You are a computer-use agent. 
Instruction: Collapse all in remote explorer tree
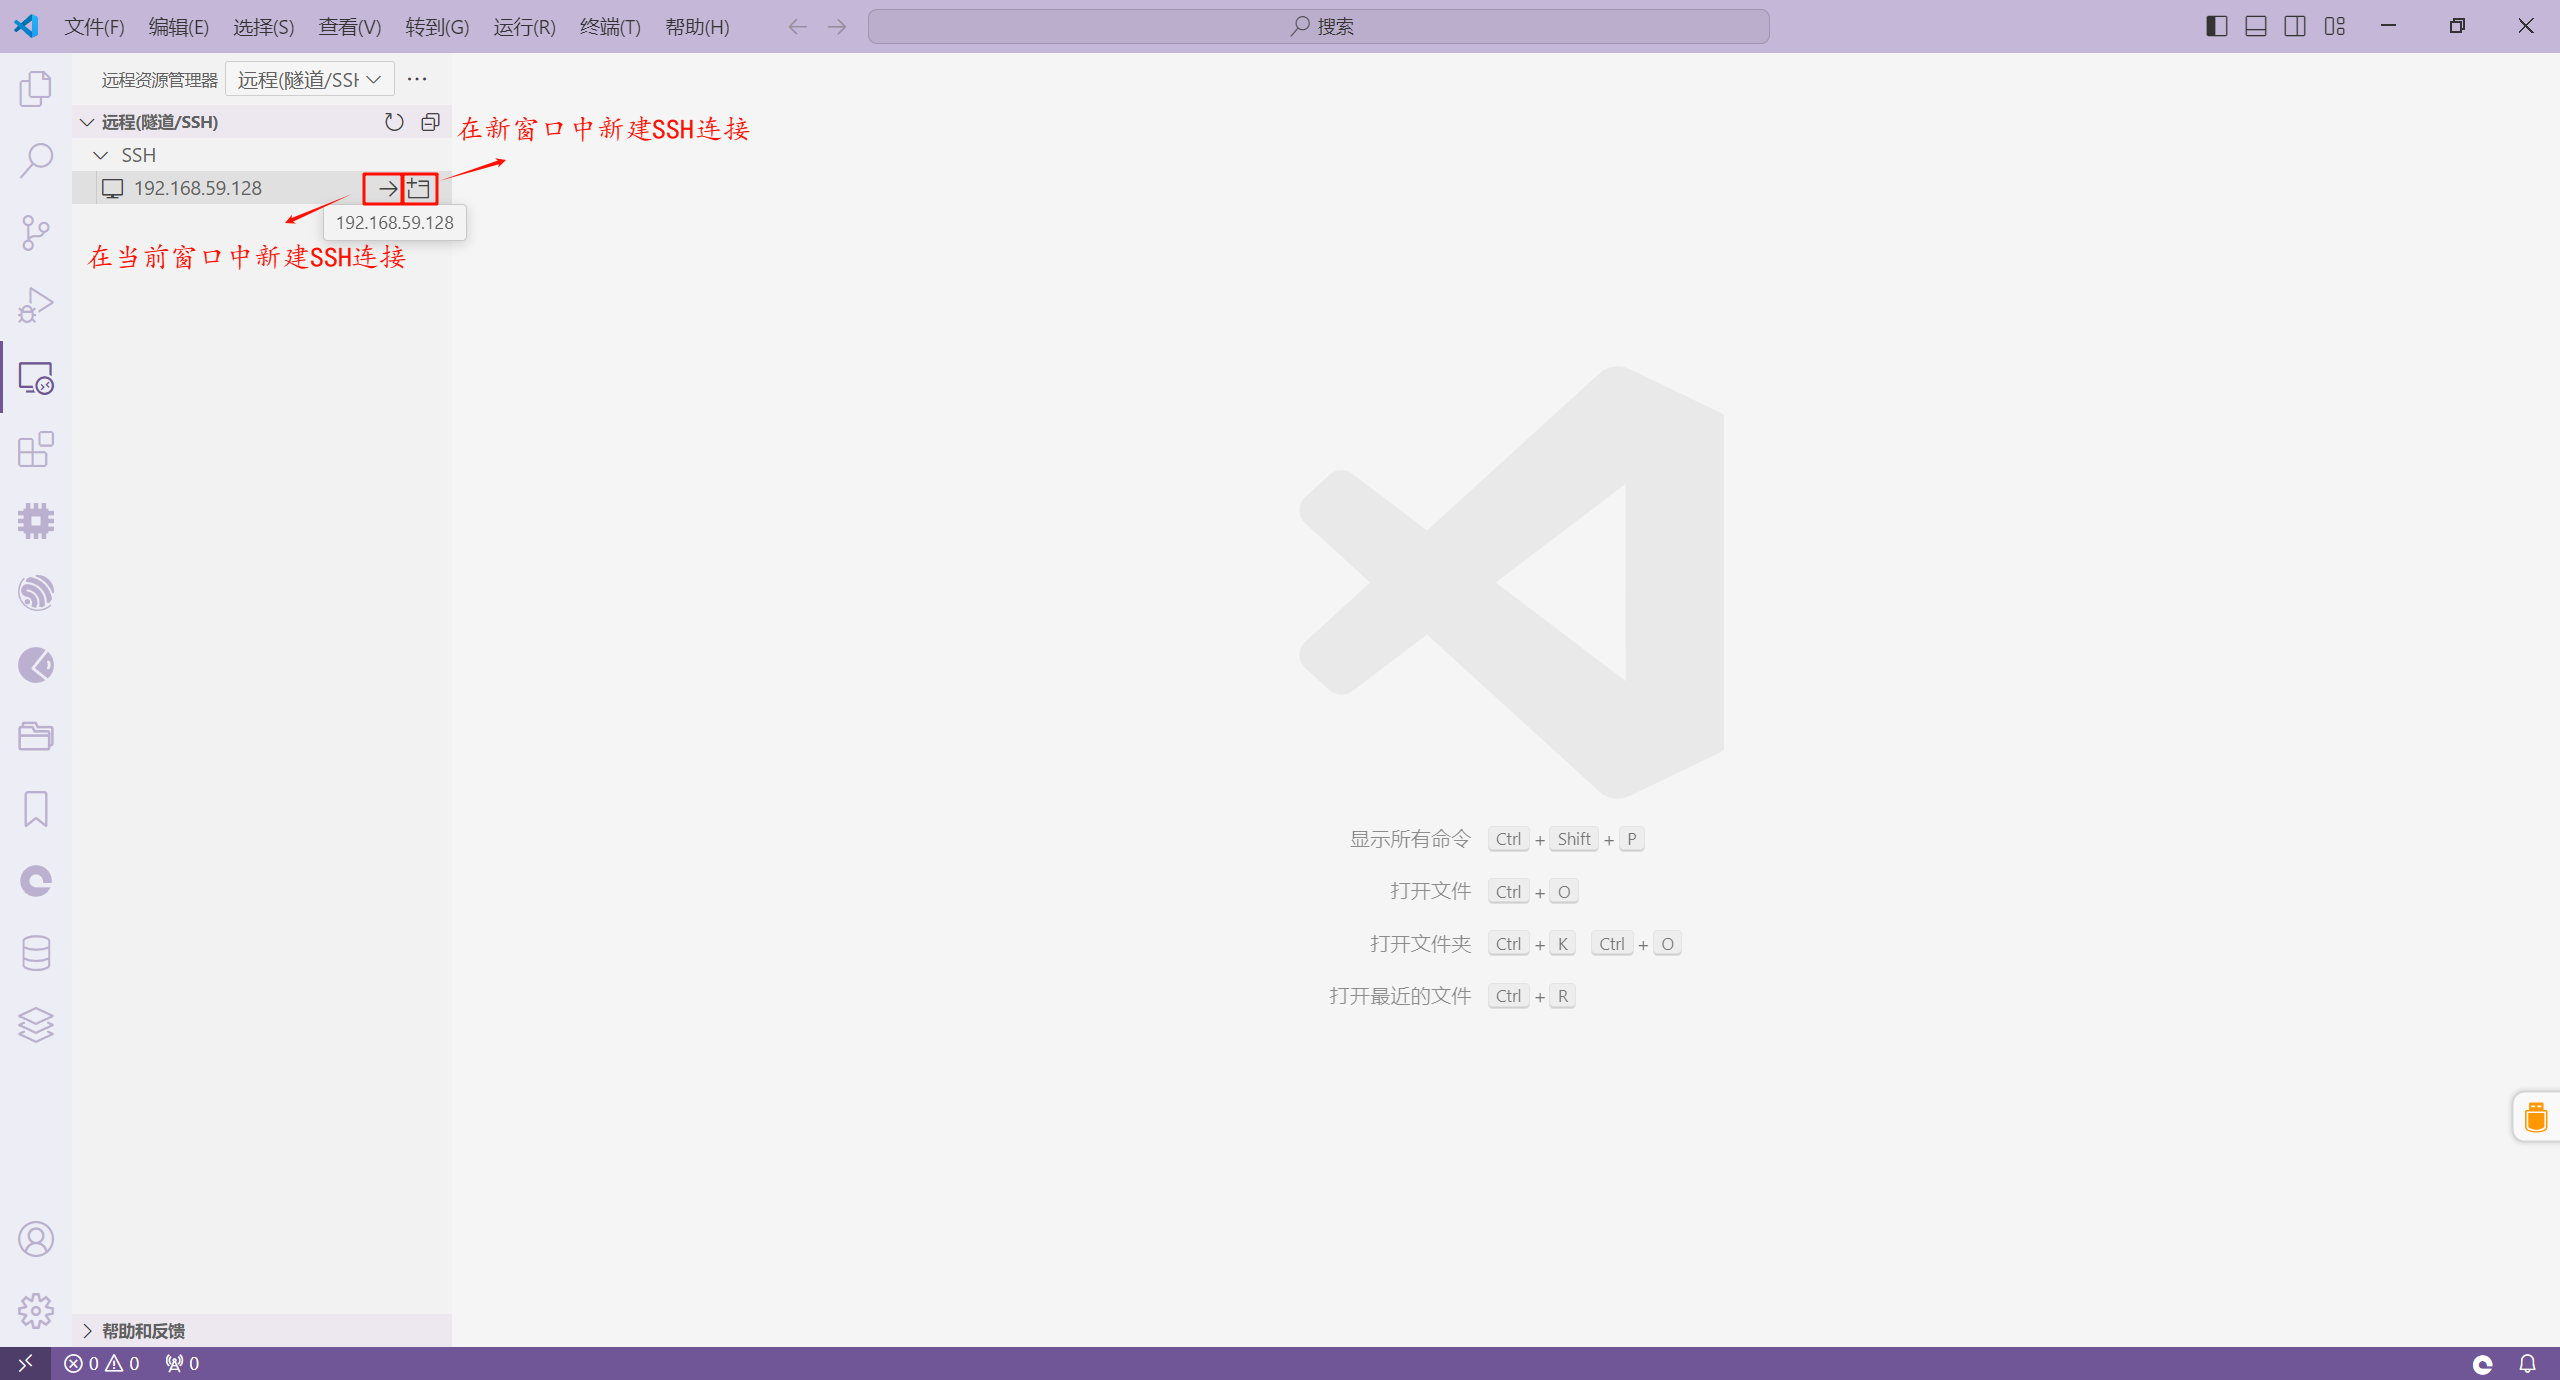(430, 122)
